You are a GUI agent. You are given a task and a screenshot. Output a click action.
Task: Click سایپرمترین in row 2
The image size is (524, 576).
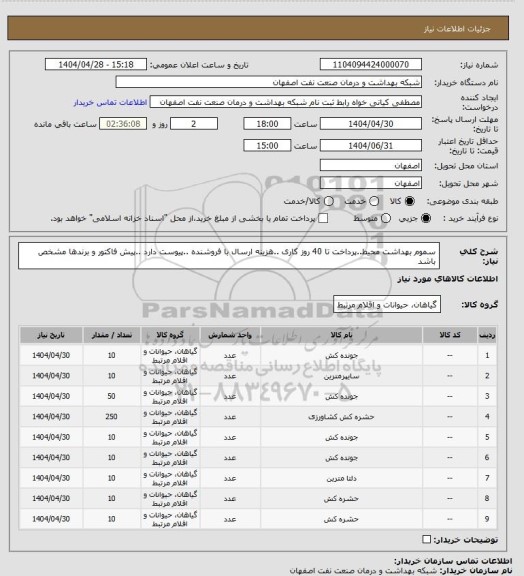pos(341,376)
